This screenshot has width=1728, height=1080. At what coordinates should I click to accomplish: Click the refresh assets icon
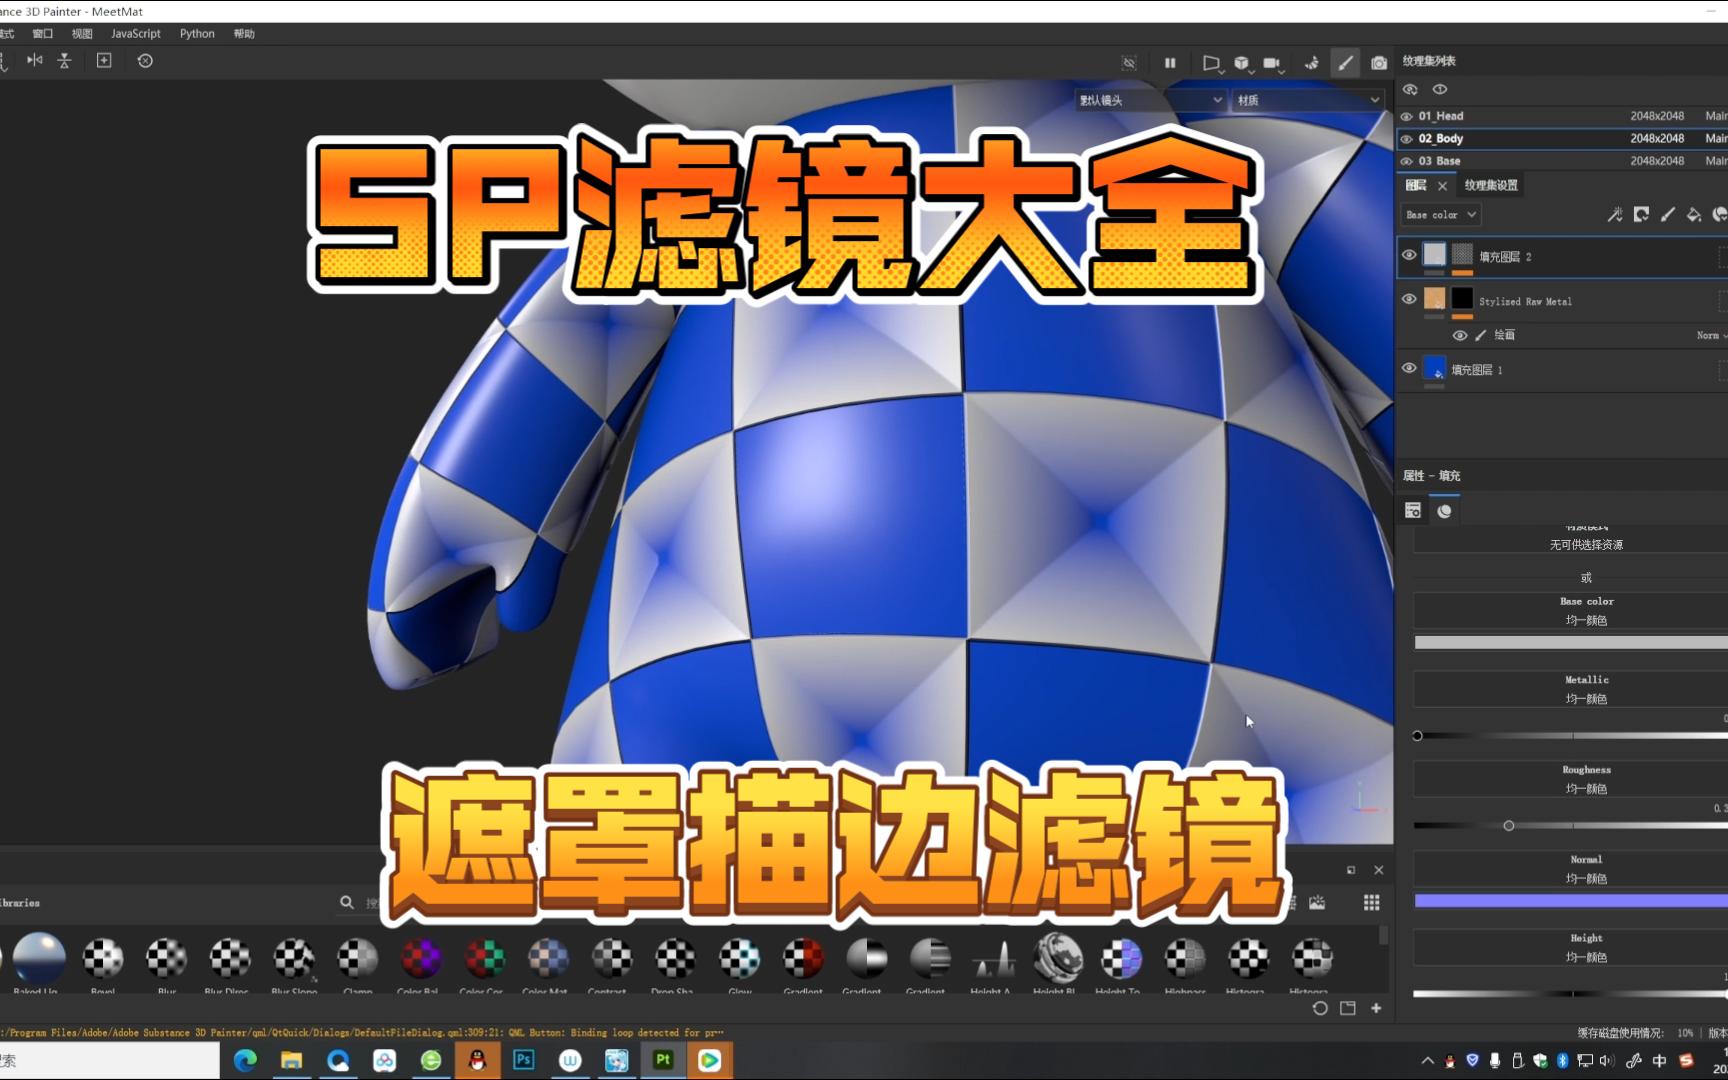tap(1320, 1008)
